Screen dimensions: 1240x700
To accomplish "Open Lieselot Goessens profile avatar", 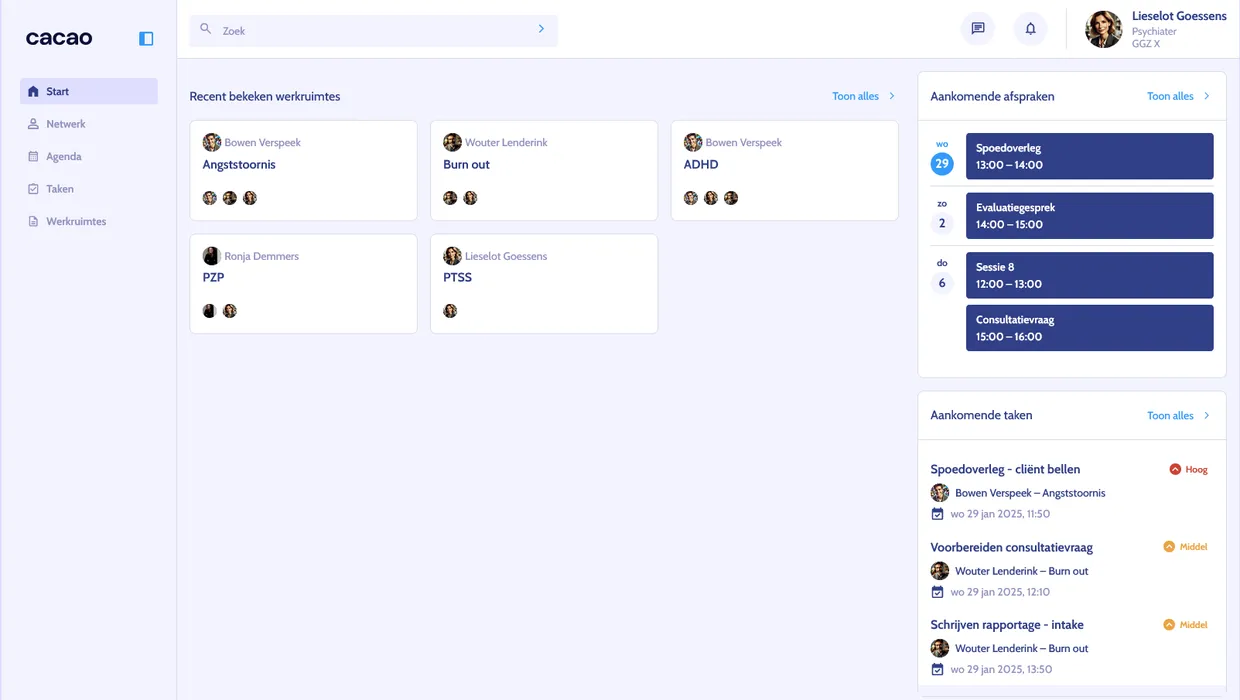I will pyautogui.click(x=1103, y=29).
